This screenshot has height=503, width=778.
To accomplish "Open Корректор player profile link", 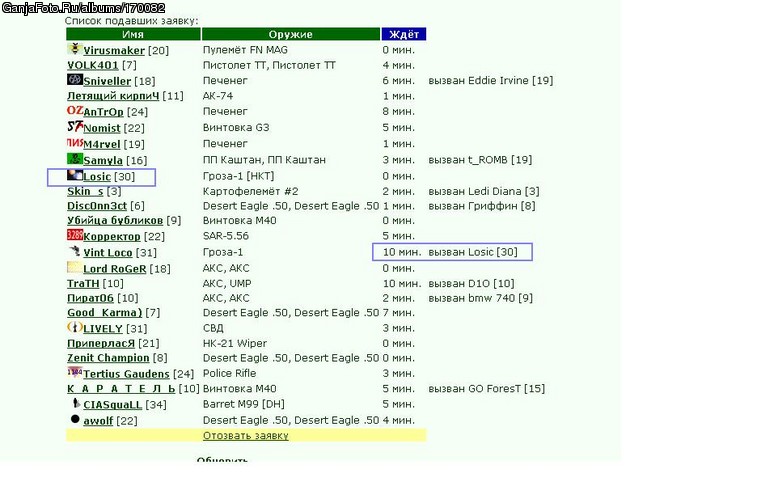I will [112, 236].
